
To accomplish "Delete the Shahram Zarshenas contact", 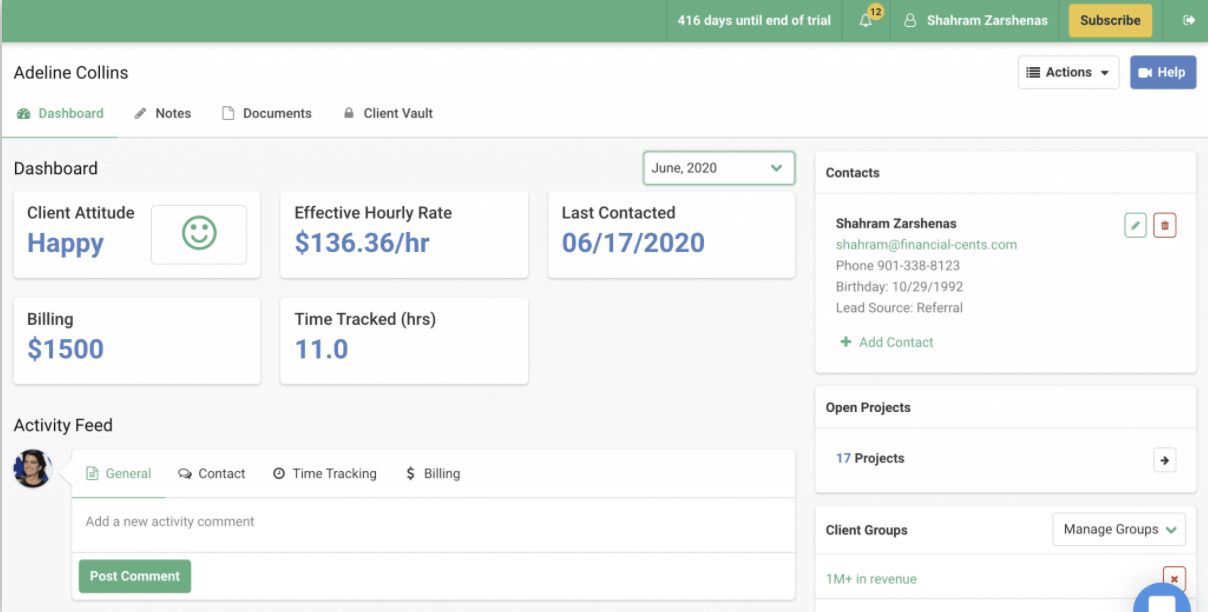I will (1164, 225).
